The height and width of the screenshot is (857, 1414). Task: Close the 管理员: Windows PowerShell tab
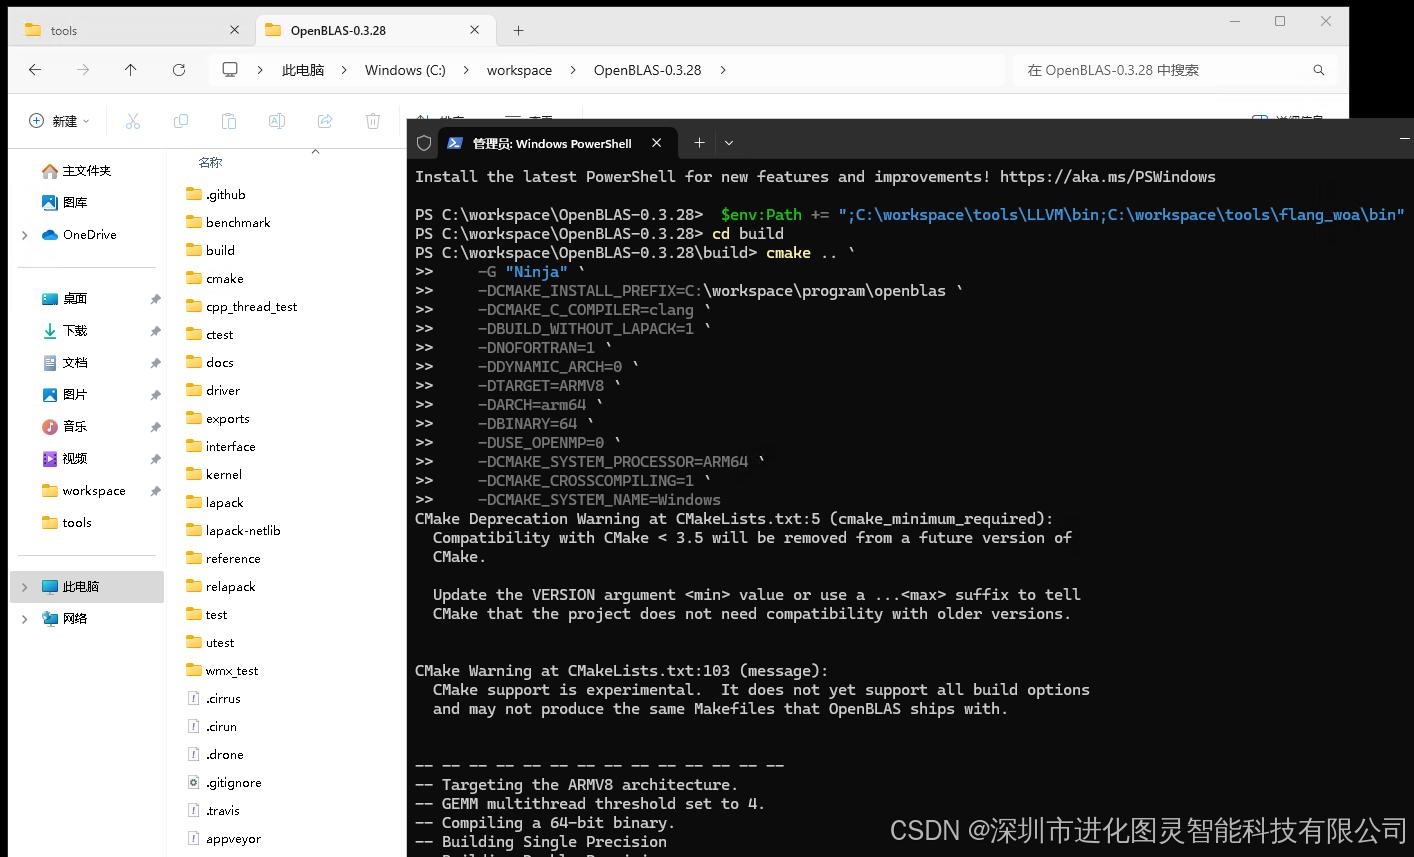[x=656, y=143]
